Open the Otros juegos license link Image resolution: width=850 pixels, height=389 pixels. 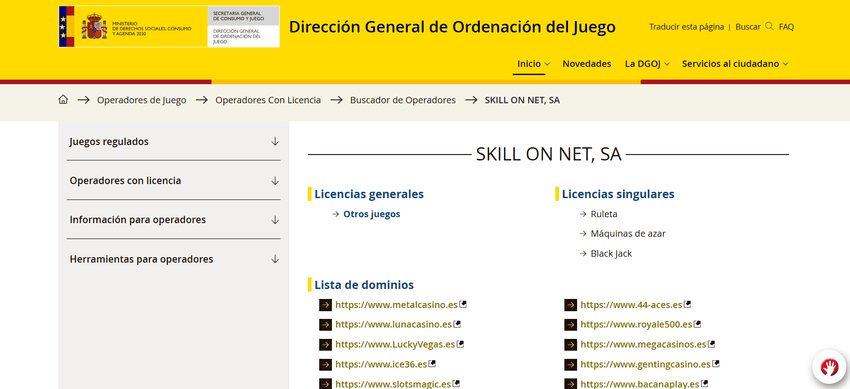(x=371, y=214)
